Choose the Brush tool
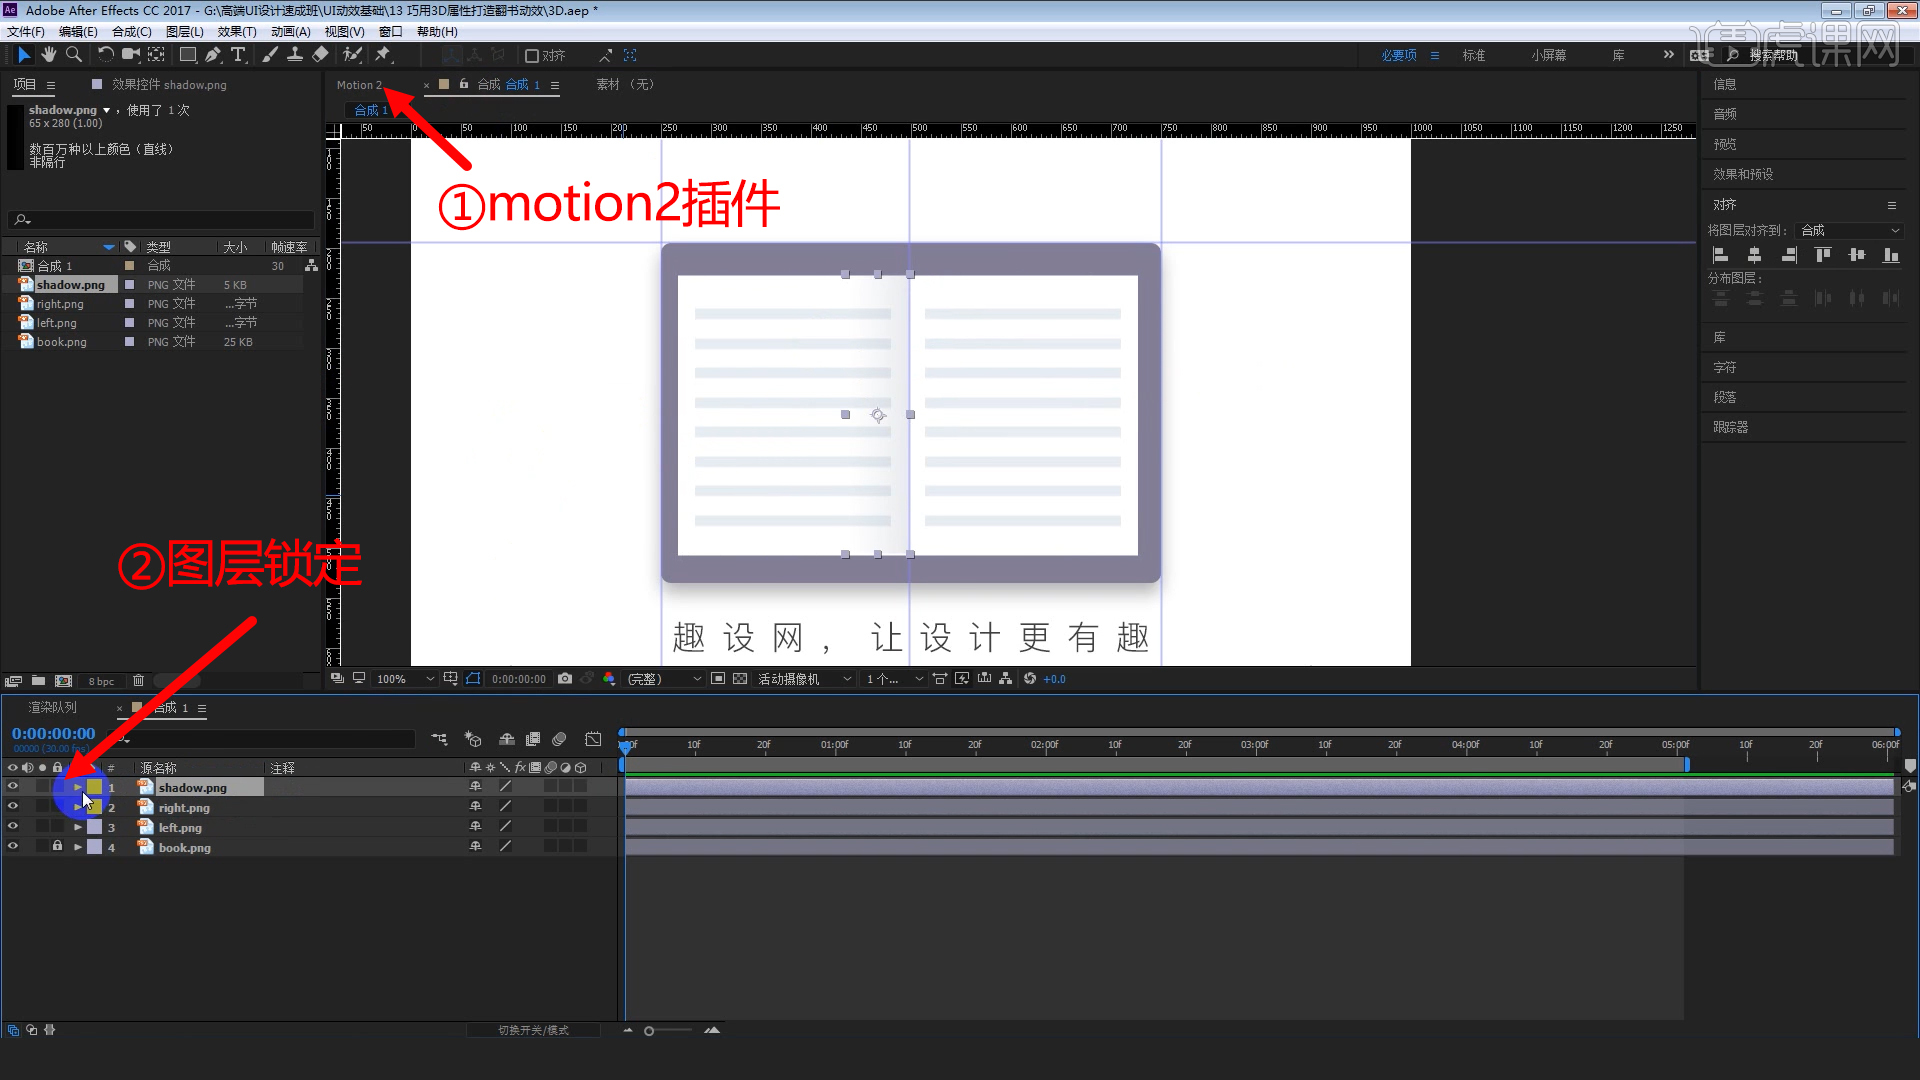This screenshot has height=1080, width=1920. (270, 54)
